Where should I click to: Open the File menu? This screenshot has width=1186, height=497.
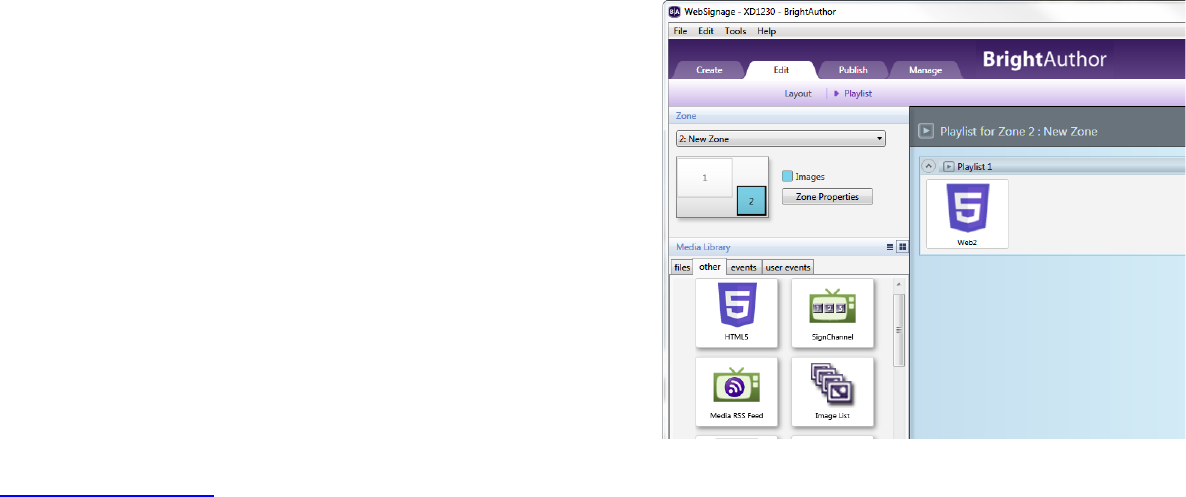coord(680,31)
